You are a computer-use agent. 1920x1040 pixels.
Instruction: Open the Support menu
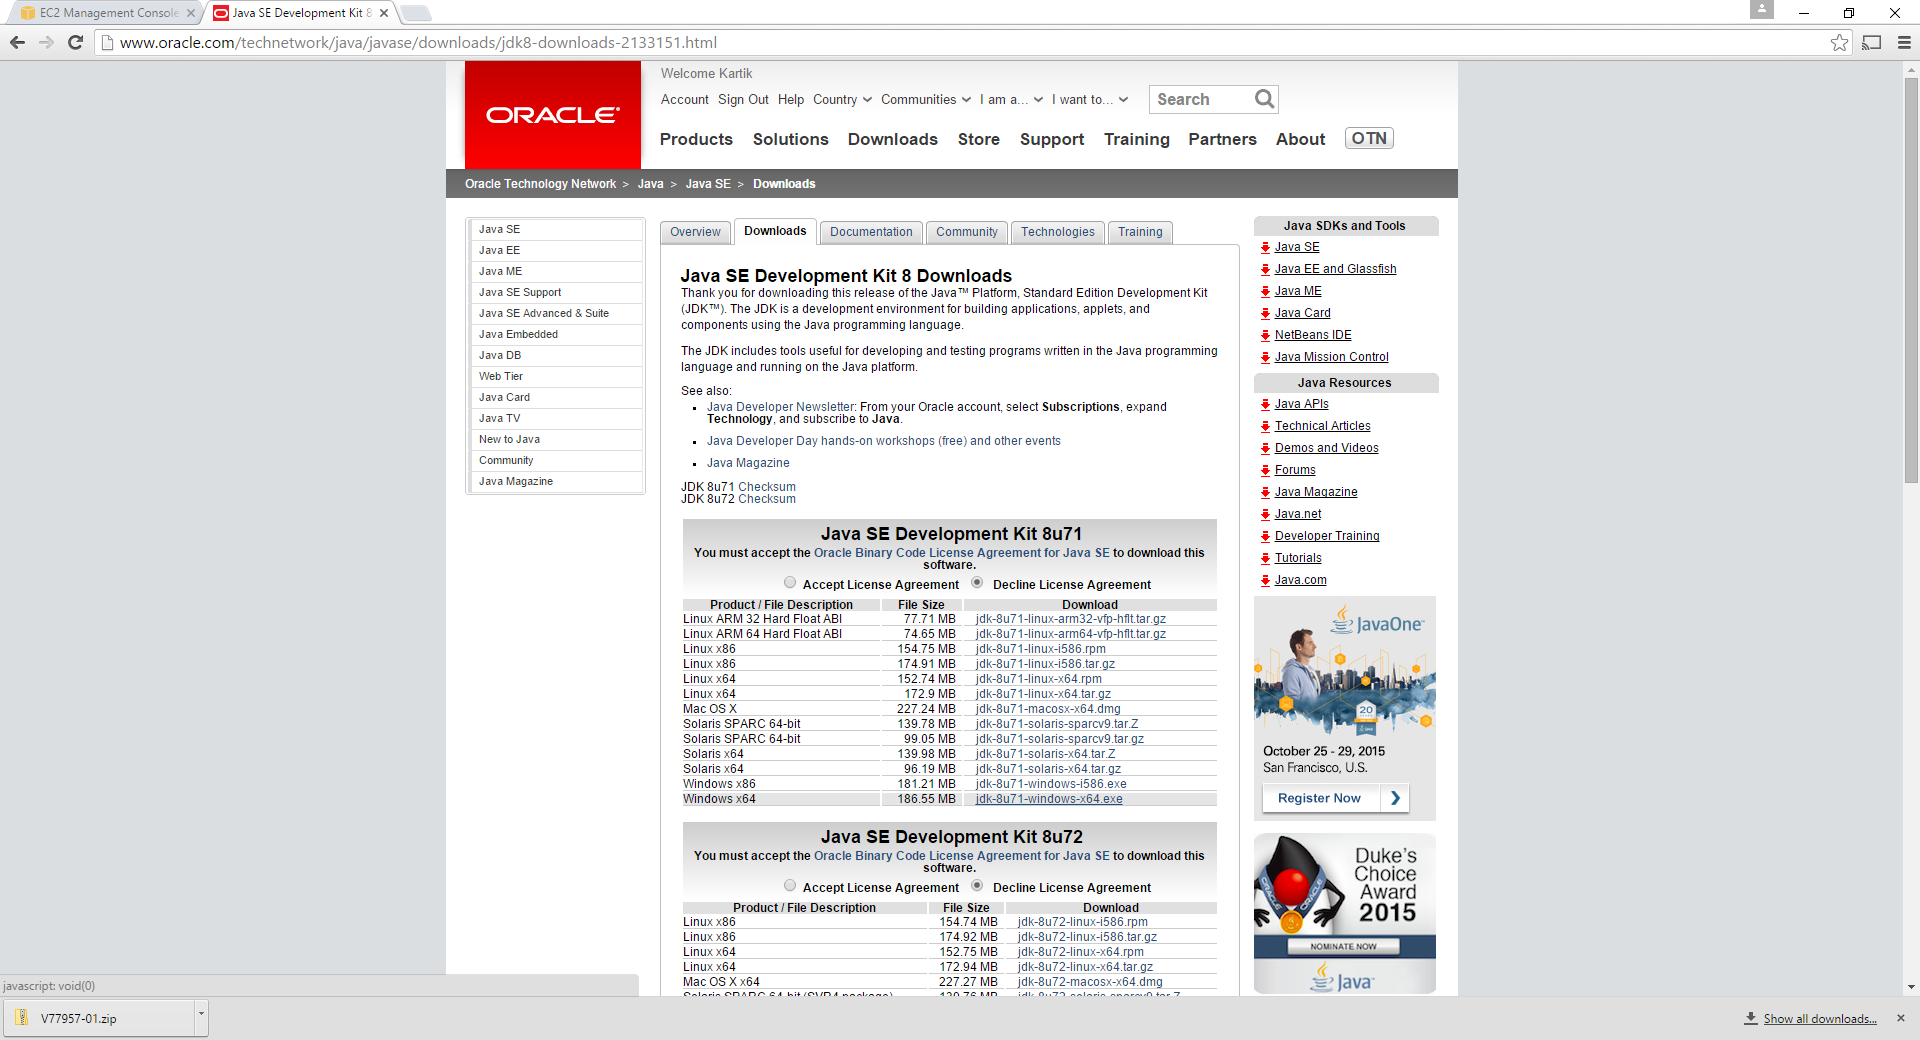[x=1052, y=139]
